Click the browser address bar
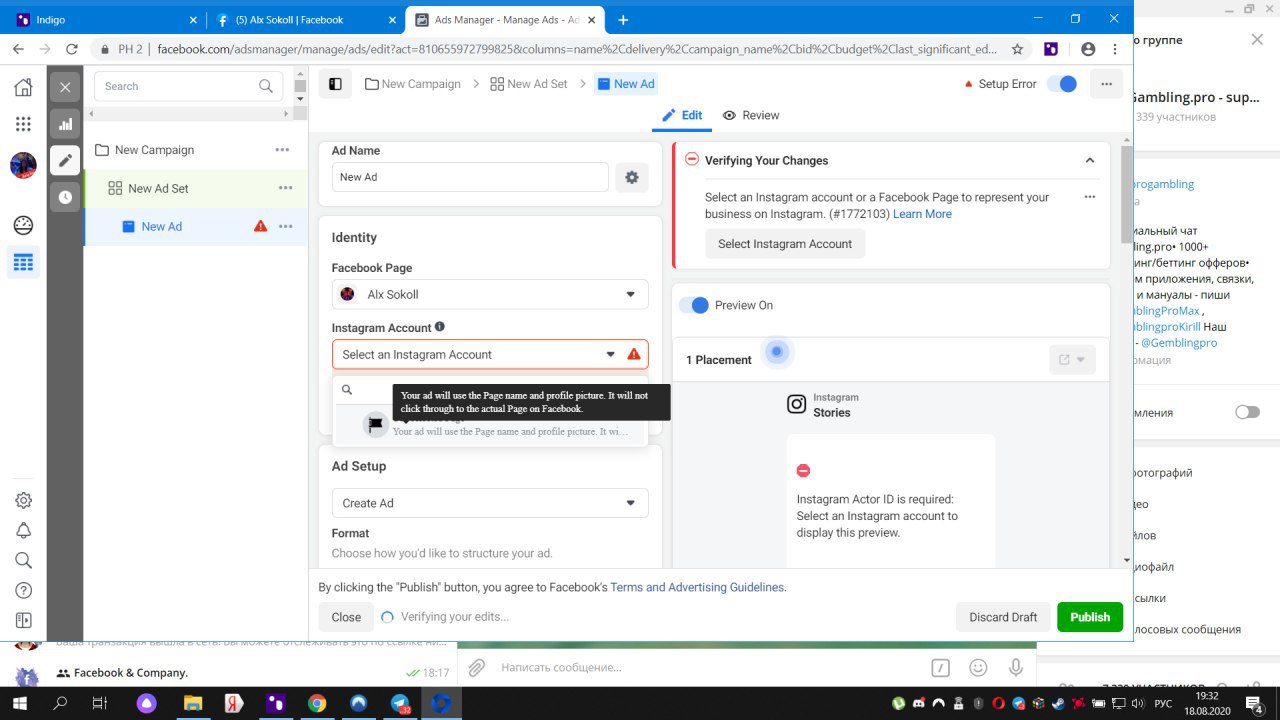 tap(560, 48)
